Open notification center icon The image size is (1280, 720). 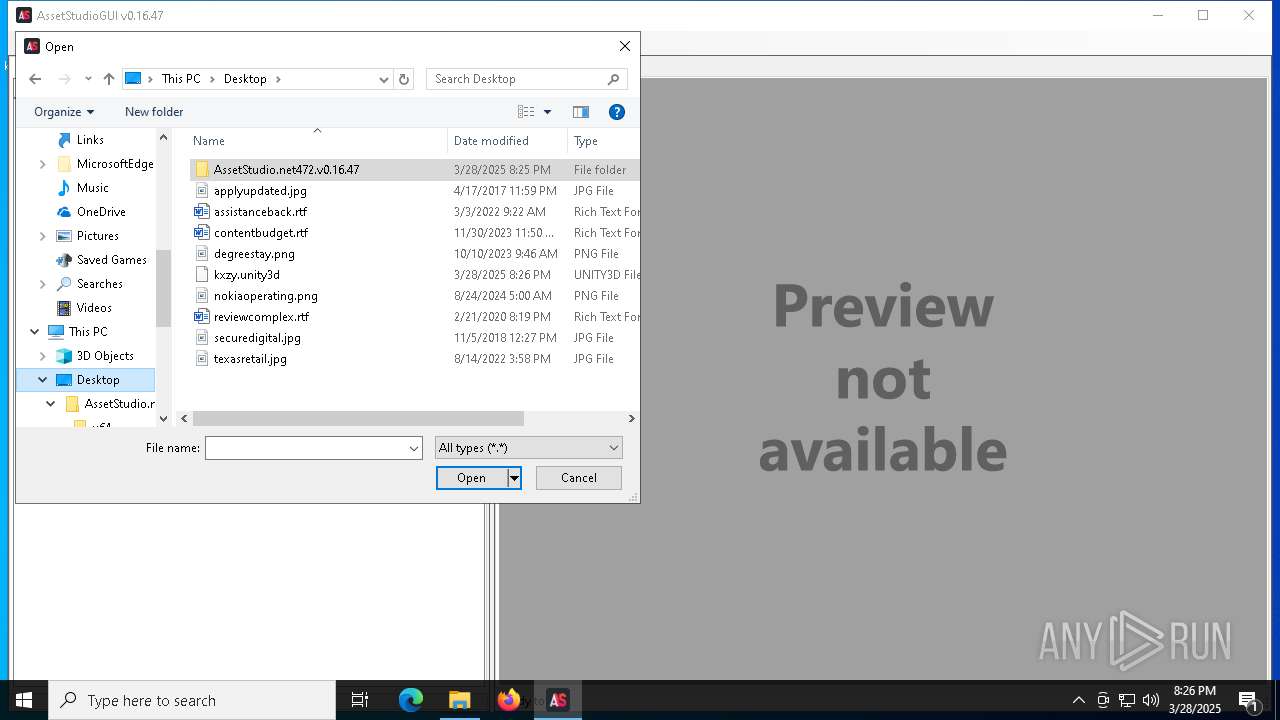coord(1248,700)
